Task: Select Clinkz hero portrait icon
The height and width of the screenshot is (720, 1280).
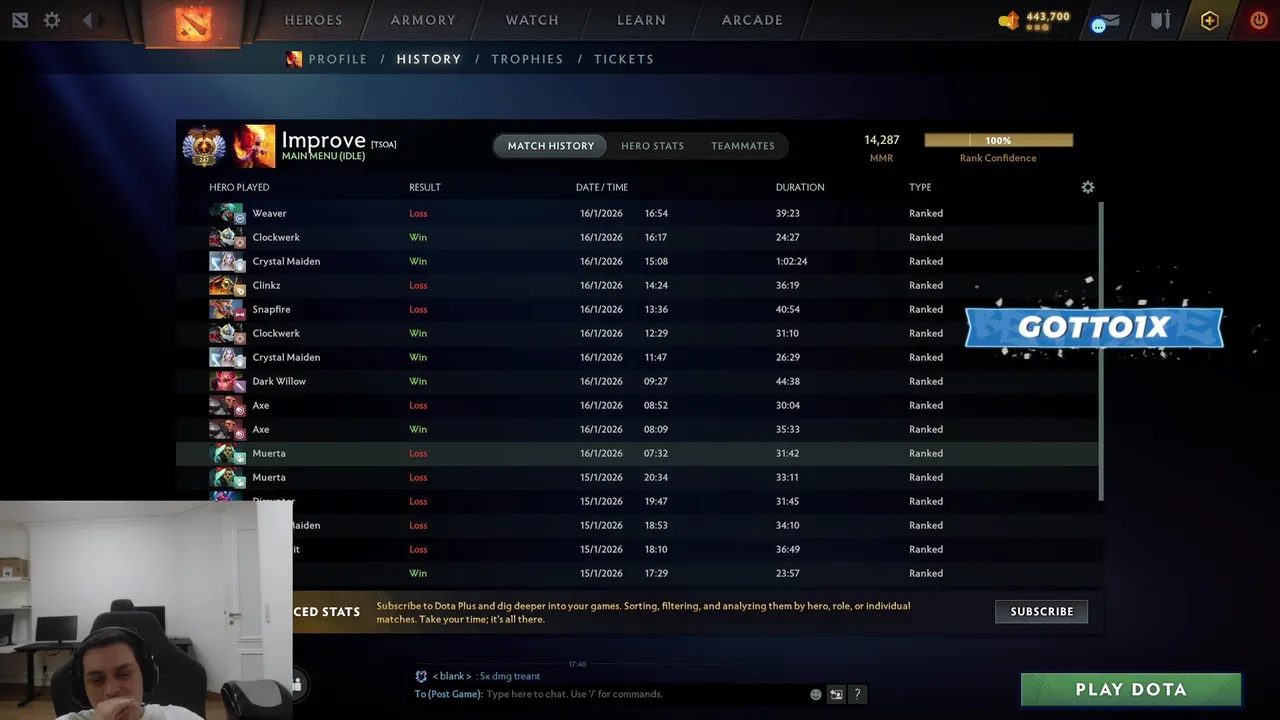Action: 227,285
